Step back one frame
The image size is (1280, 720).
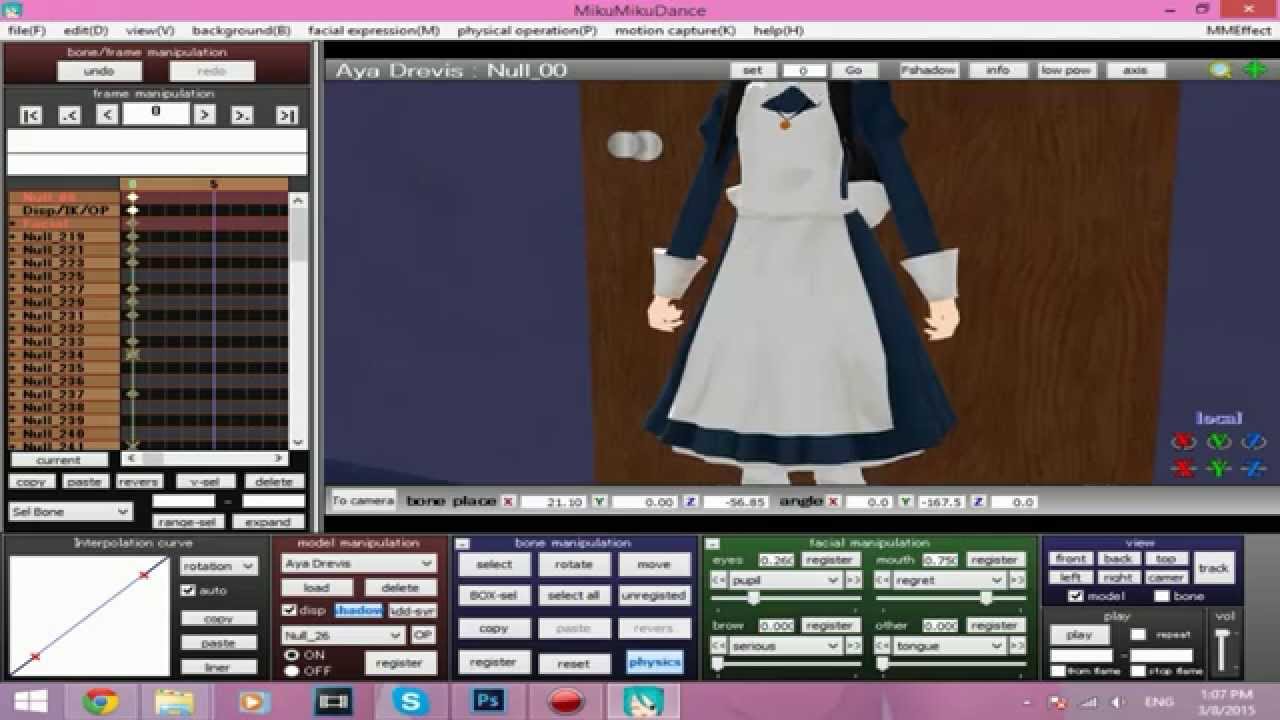tap(107, 115)
